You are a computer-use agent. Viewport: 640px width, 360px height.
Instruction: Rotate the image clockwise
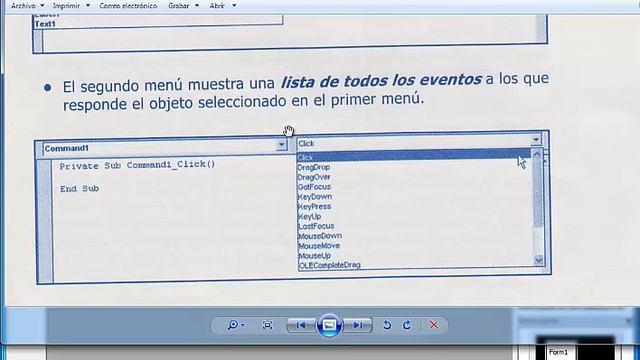407,325
